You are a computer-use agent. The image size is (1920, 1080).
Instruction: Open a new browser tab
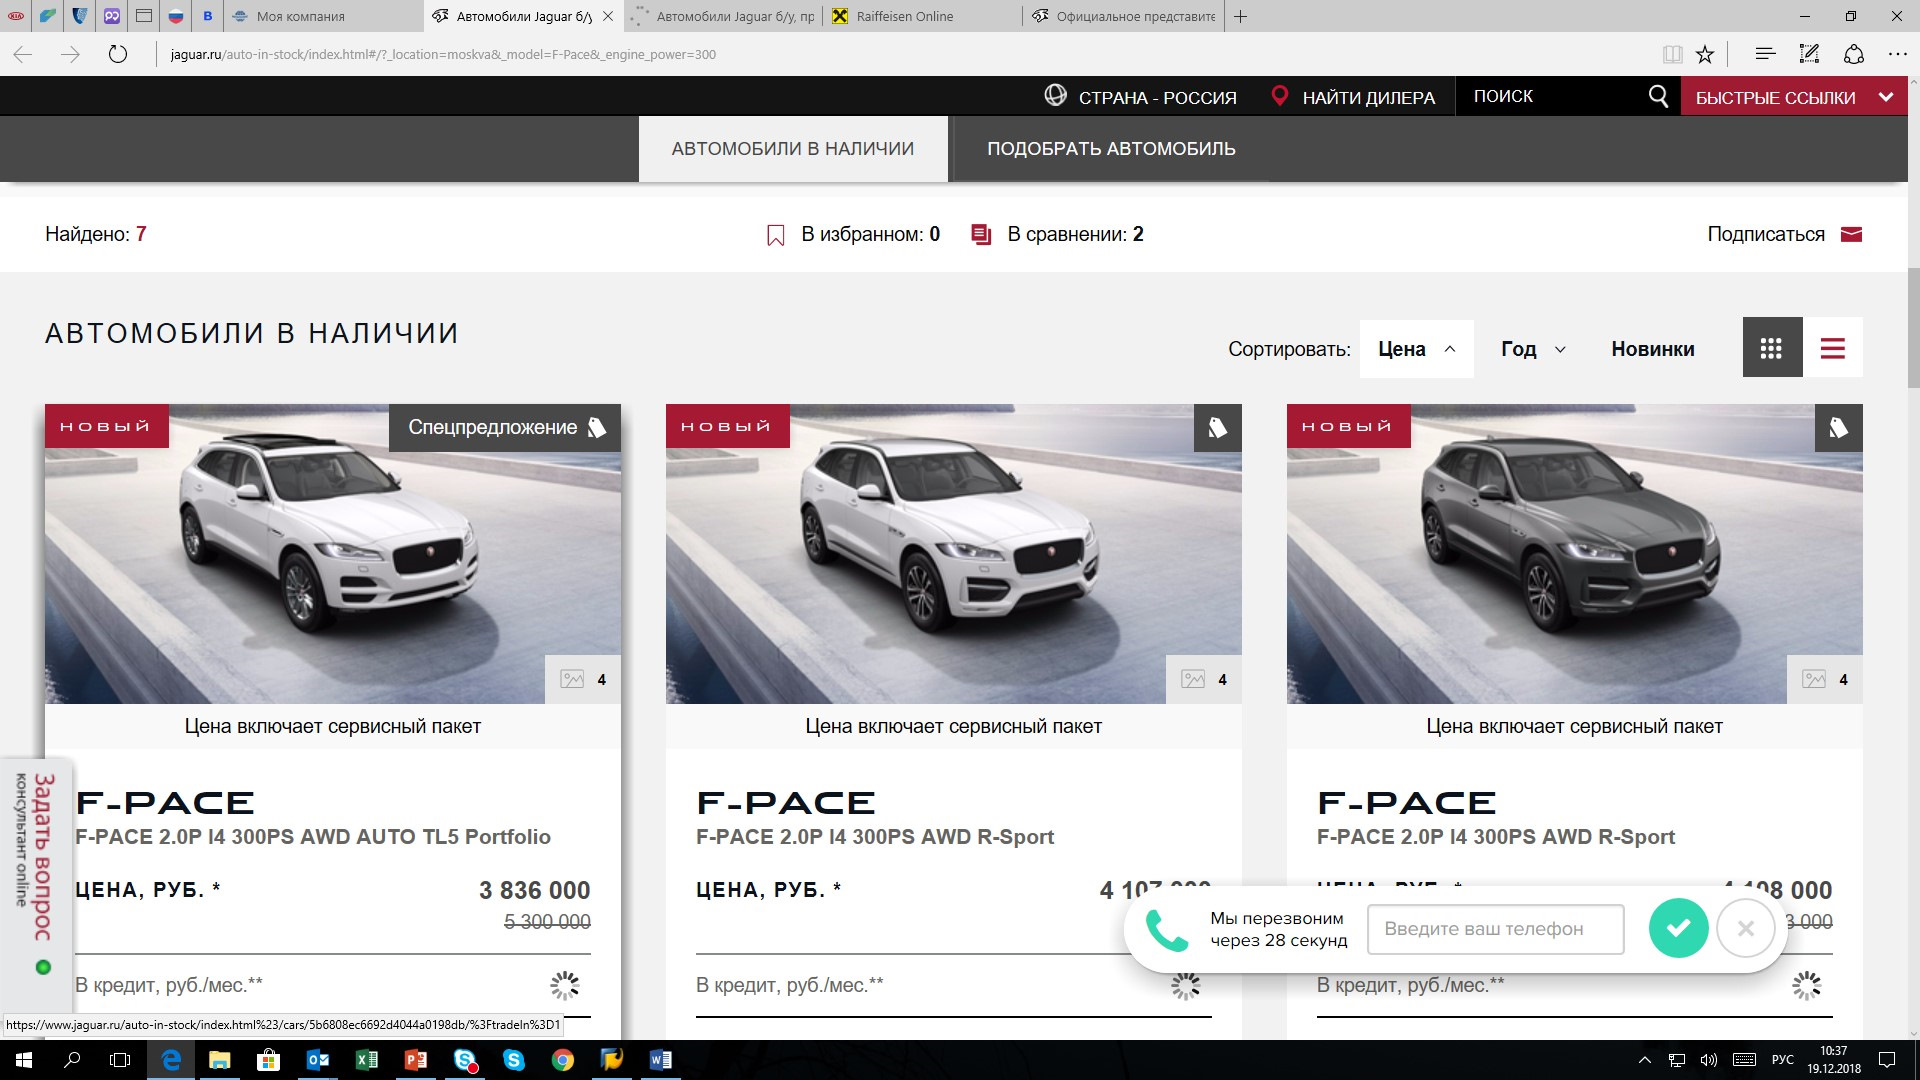coord(1240,16)
